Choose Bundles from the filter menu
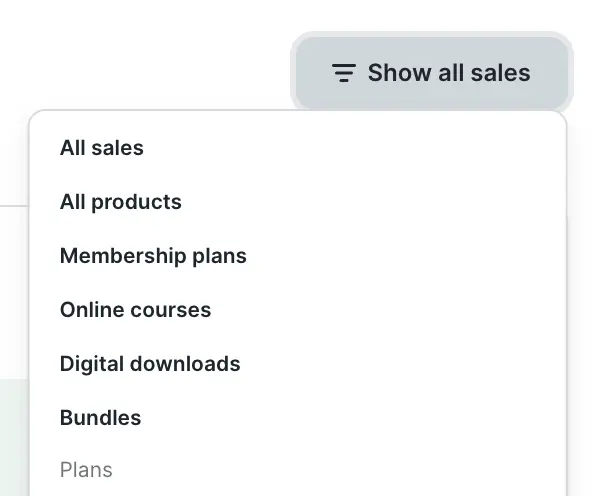Screen dimensions: 600x496 point(100,418)
